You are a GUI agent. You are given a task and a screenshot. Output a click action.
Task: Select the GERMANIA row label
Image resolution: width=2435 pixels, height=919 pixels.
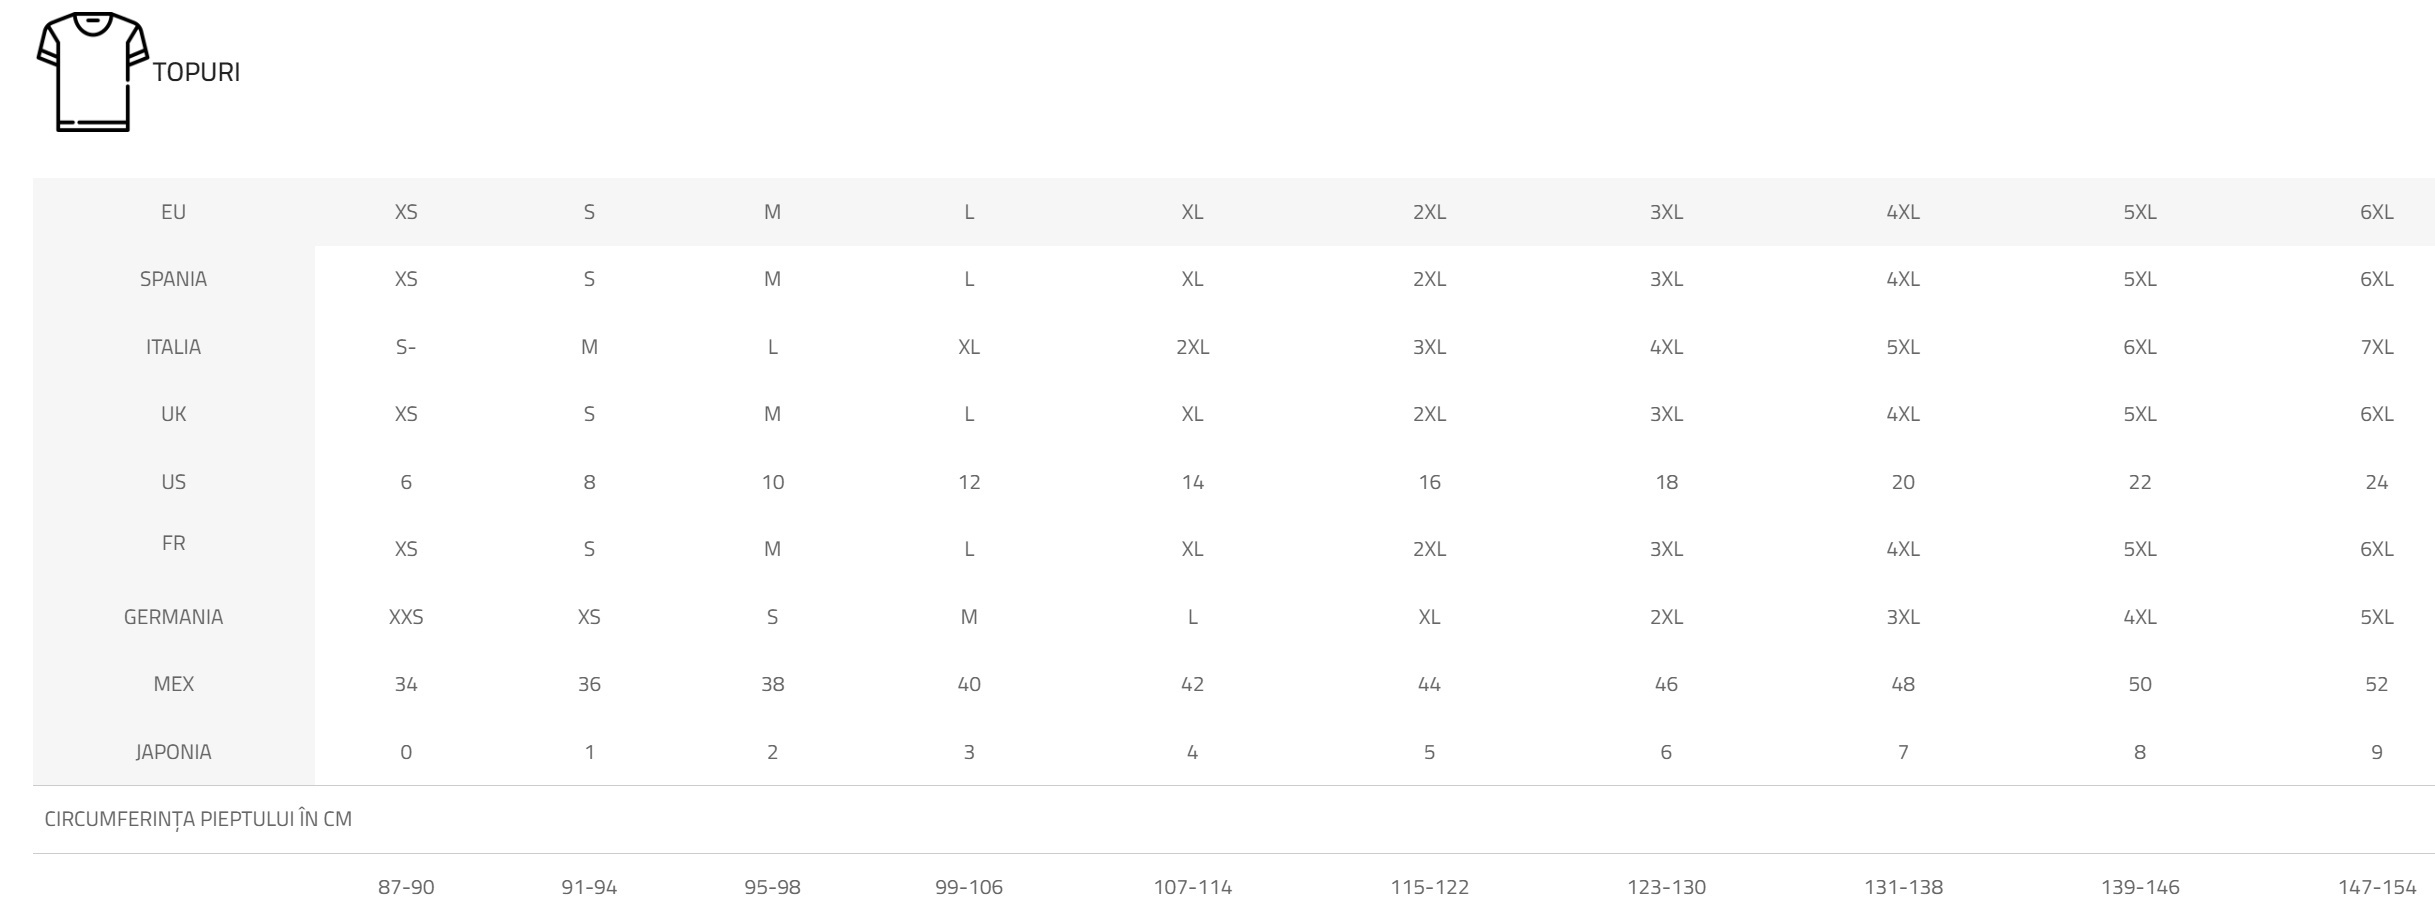[173, 617]
